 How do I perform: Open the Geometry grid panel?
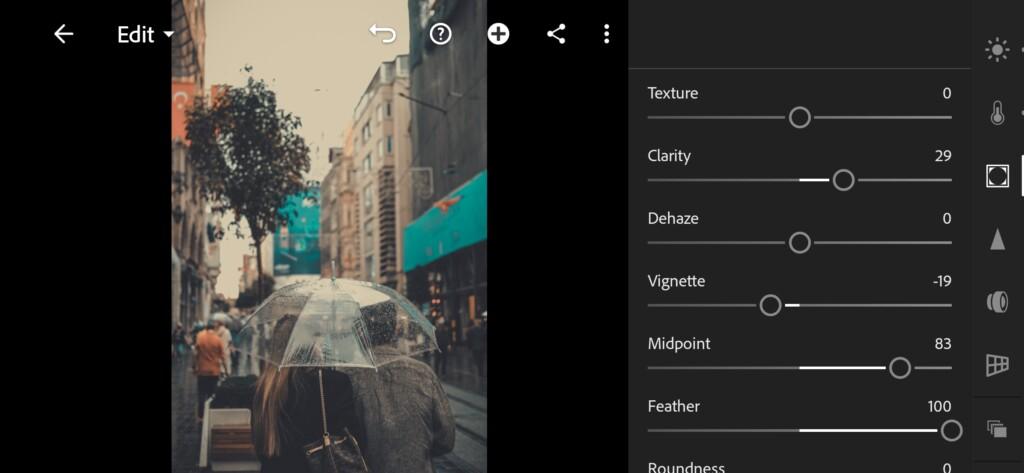pyautogui.click(x=997, y=365)
